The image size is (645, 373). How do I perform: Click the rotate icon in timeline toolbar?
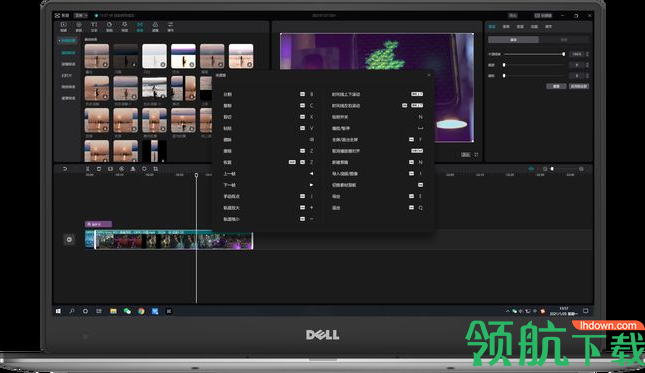[144, 169]
